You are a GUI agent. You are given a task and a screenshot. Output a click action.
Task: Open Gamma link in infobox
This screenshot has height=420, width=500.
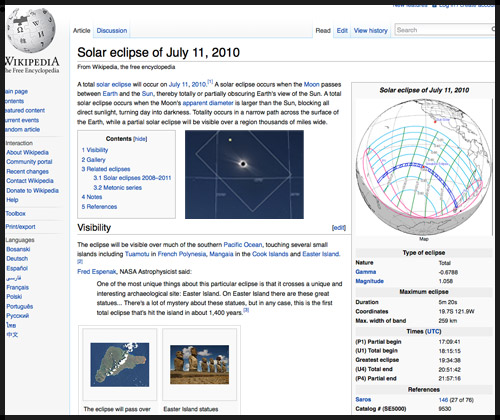(x=366, y=272)
